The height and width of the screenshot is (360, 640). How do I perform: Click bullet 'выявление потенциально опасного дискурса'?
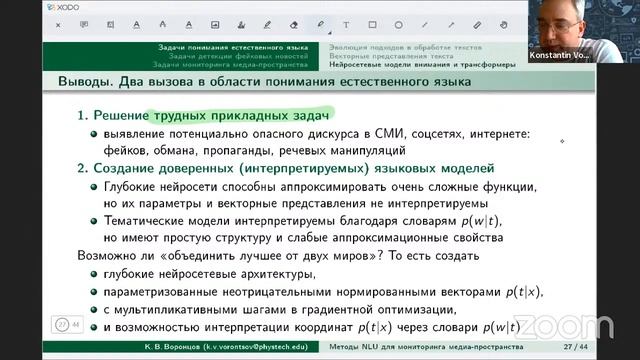[x=316, y=142]
